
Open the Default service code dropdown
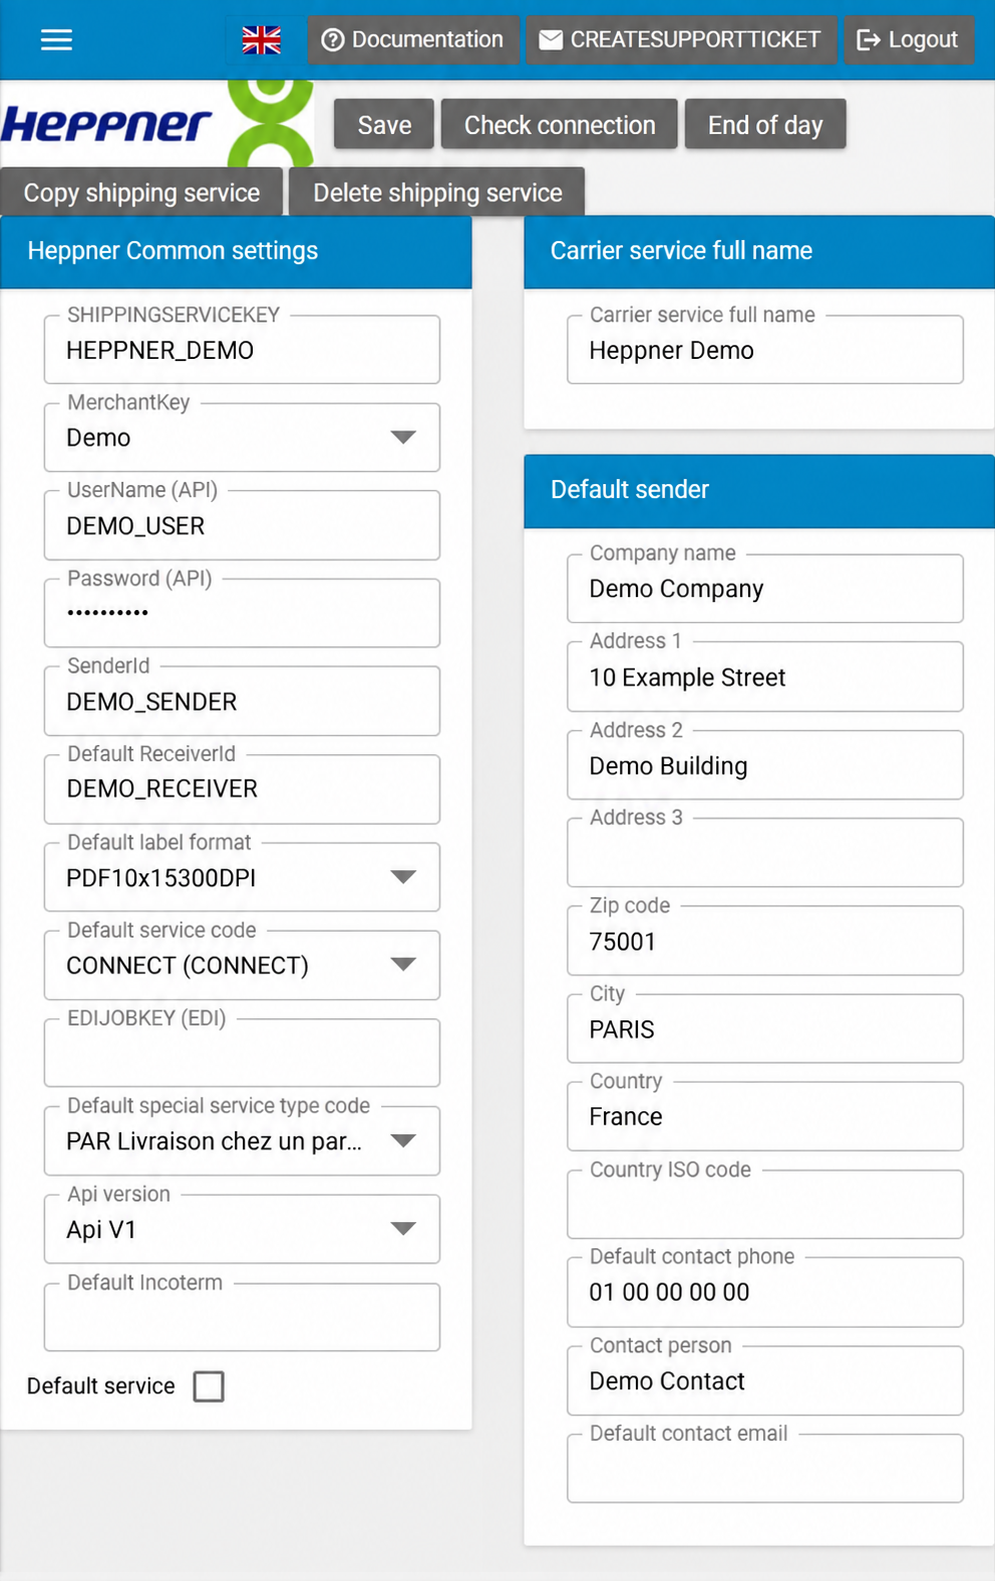point(242,966)
